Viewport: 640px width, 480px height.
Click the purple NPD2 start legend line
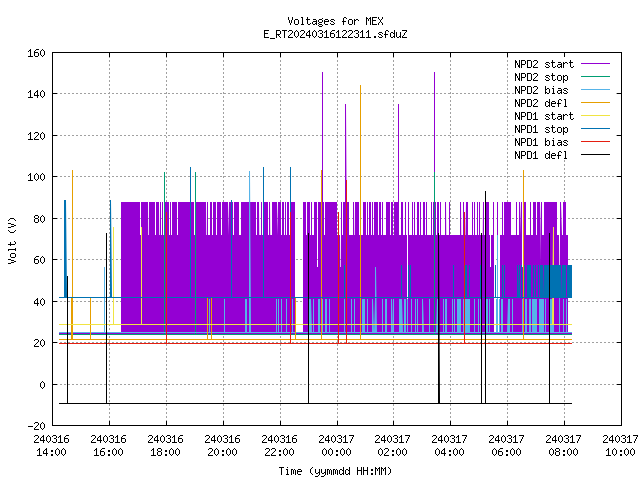click(595, 64)
